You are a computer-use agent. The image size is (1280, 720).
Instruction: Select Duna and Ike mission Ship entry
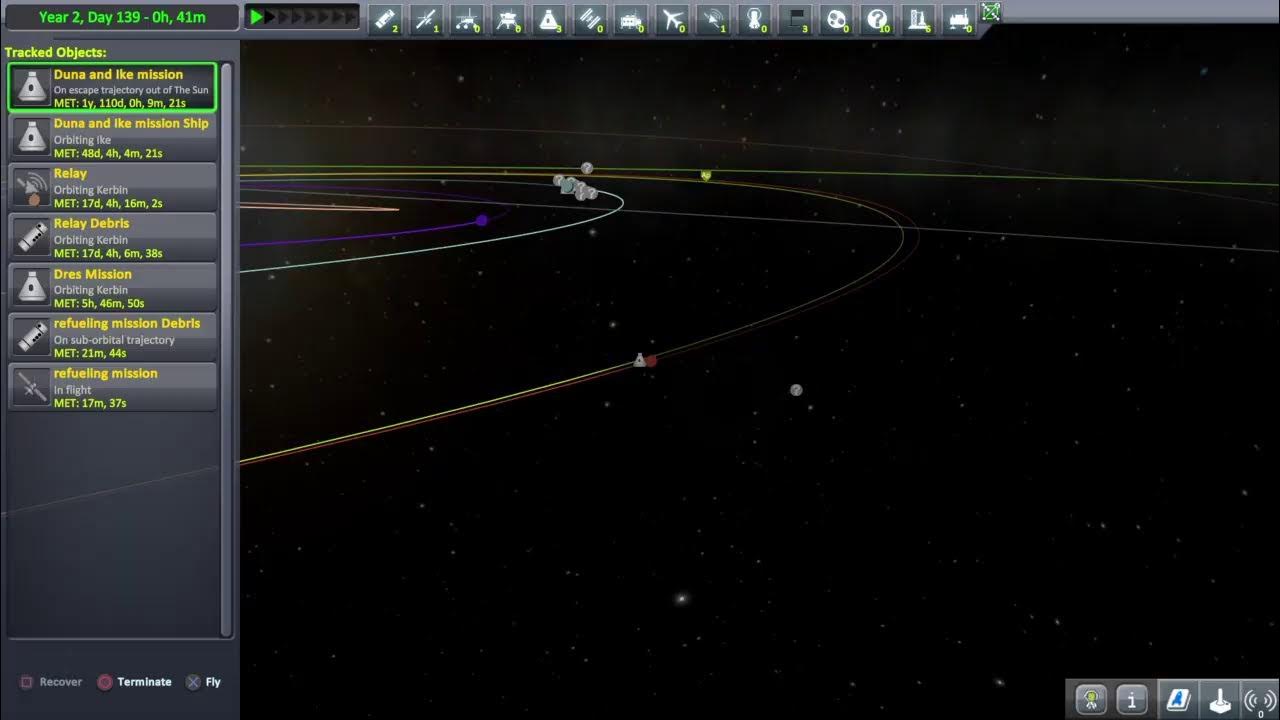coord(112,137)
